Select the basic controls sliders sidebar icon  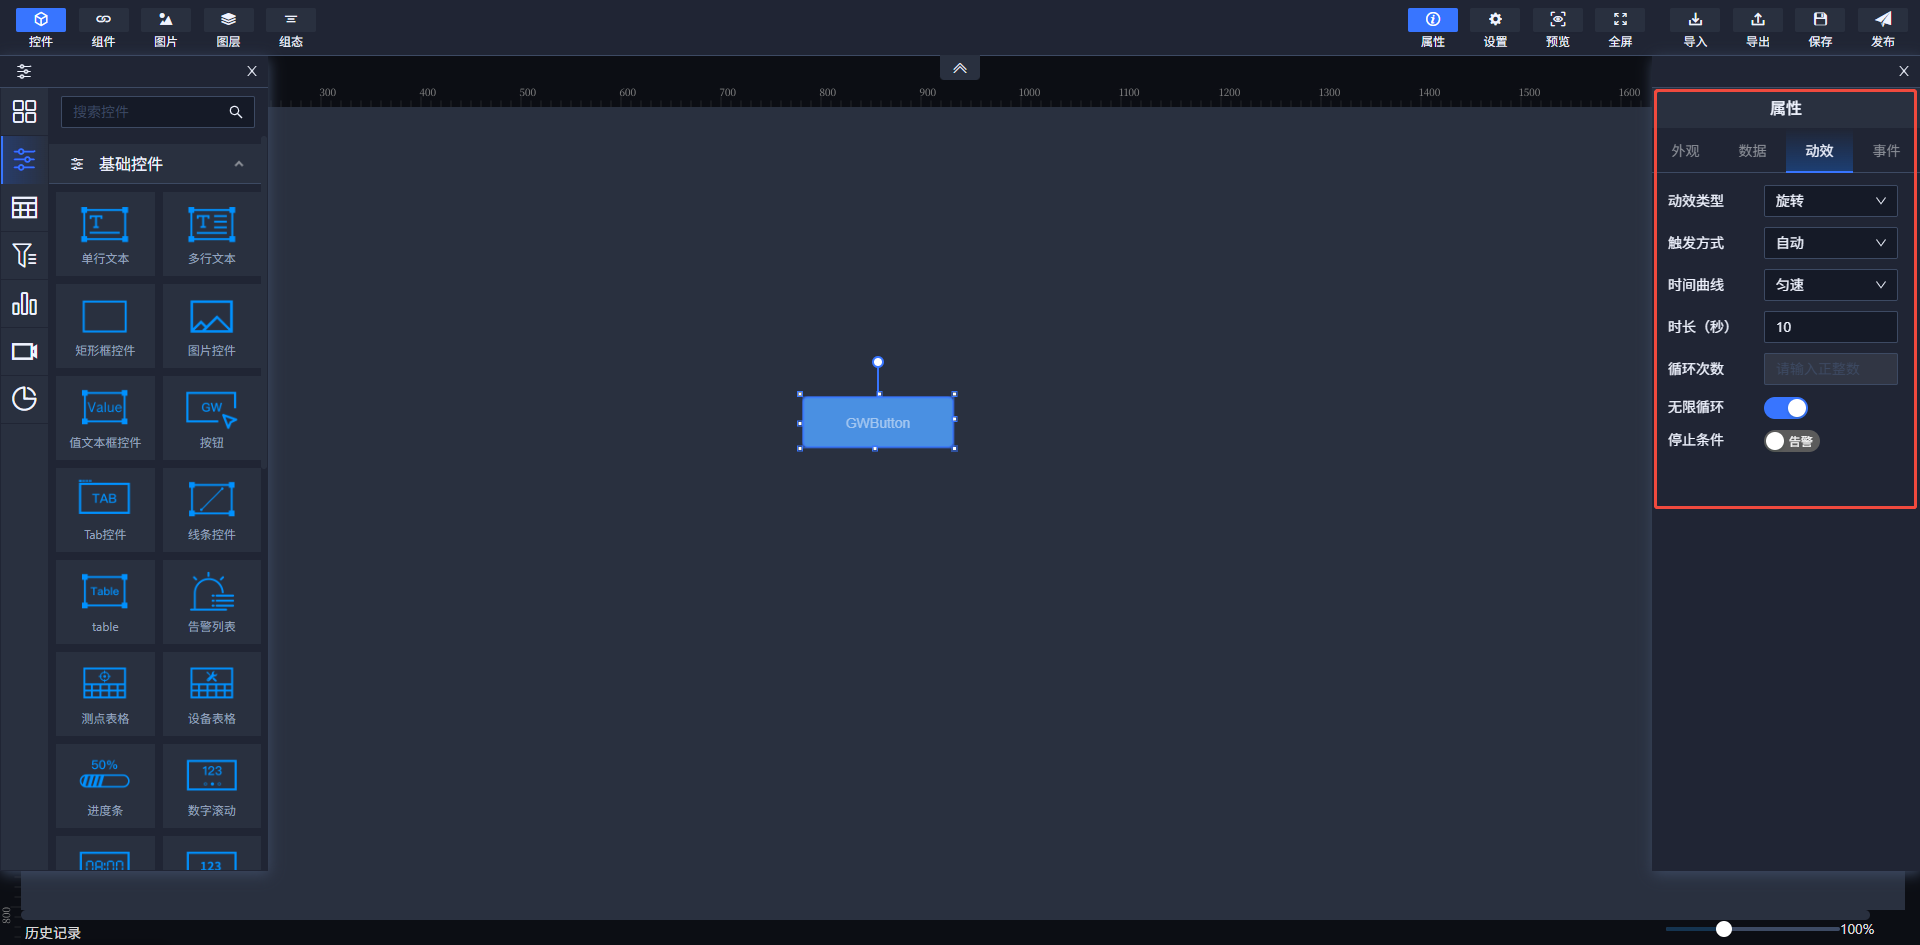coord(24,159)
